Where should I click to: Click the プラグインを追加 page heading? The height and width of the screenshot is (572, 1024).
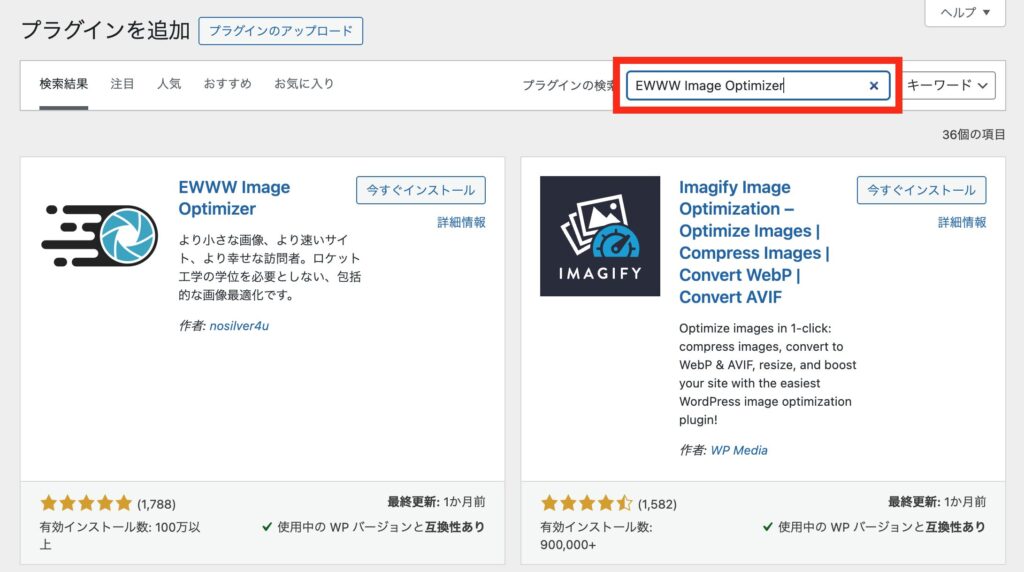pos(105,31)
